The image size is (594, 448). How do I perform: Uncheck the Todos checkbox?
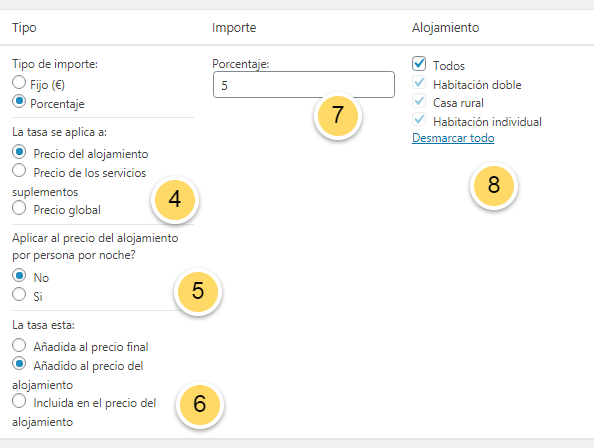(419, 64)
